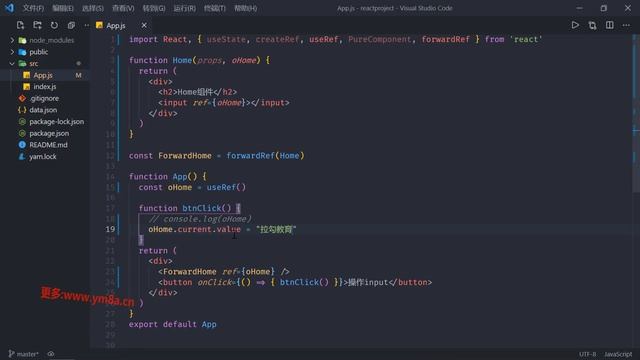Click the git icon beside .gitignore
The height and width of the screenshot is (360, 640).
(x=22, y=98)
